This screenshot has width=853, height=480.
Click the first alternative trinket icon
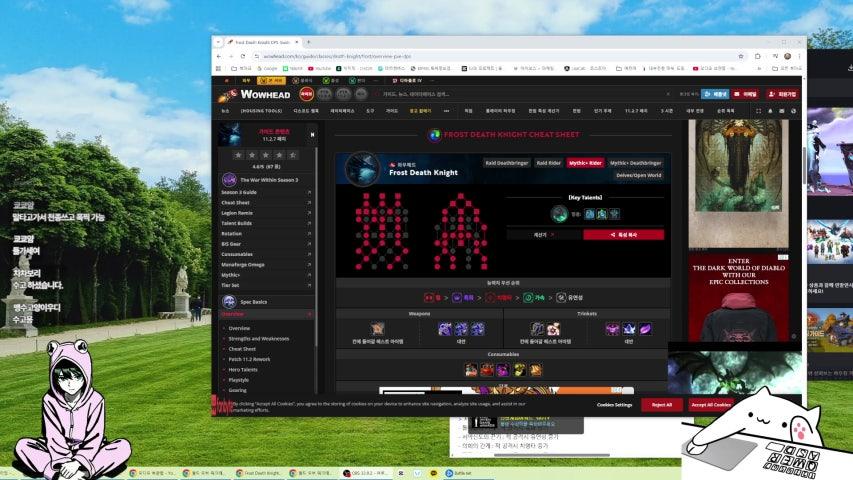tap(613, 329)
